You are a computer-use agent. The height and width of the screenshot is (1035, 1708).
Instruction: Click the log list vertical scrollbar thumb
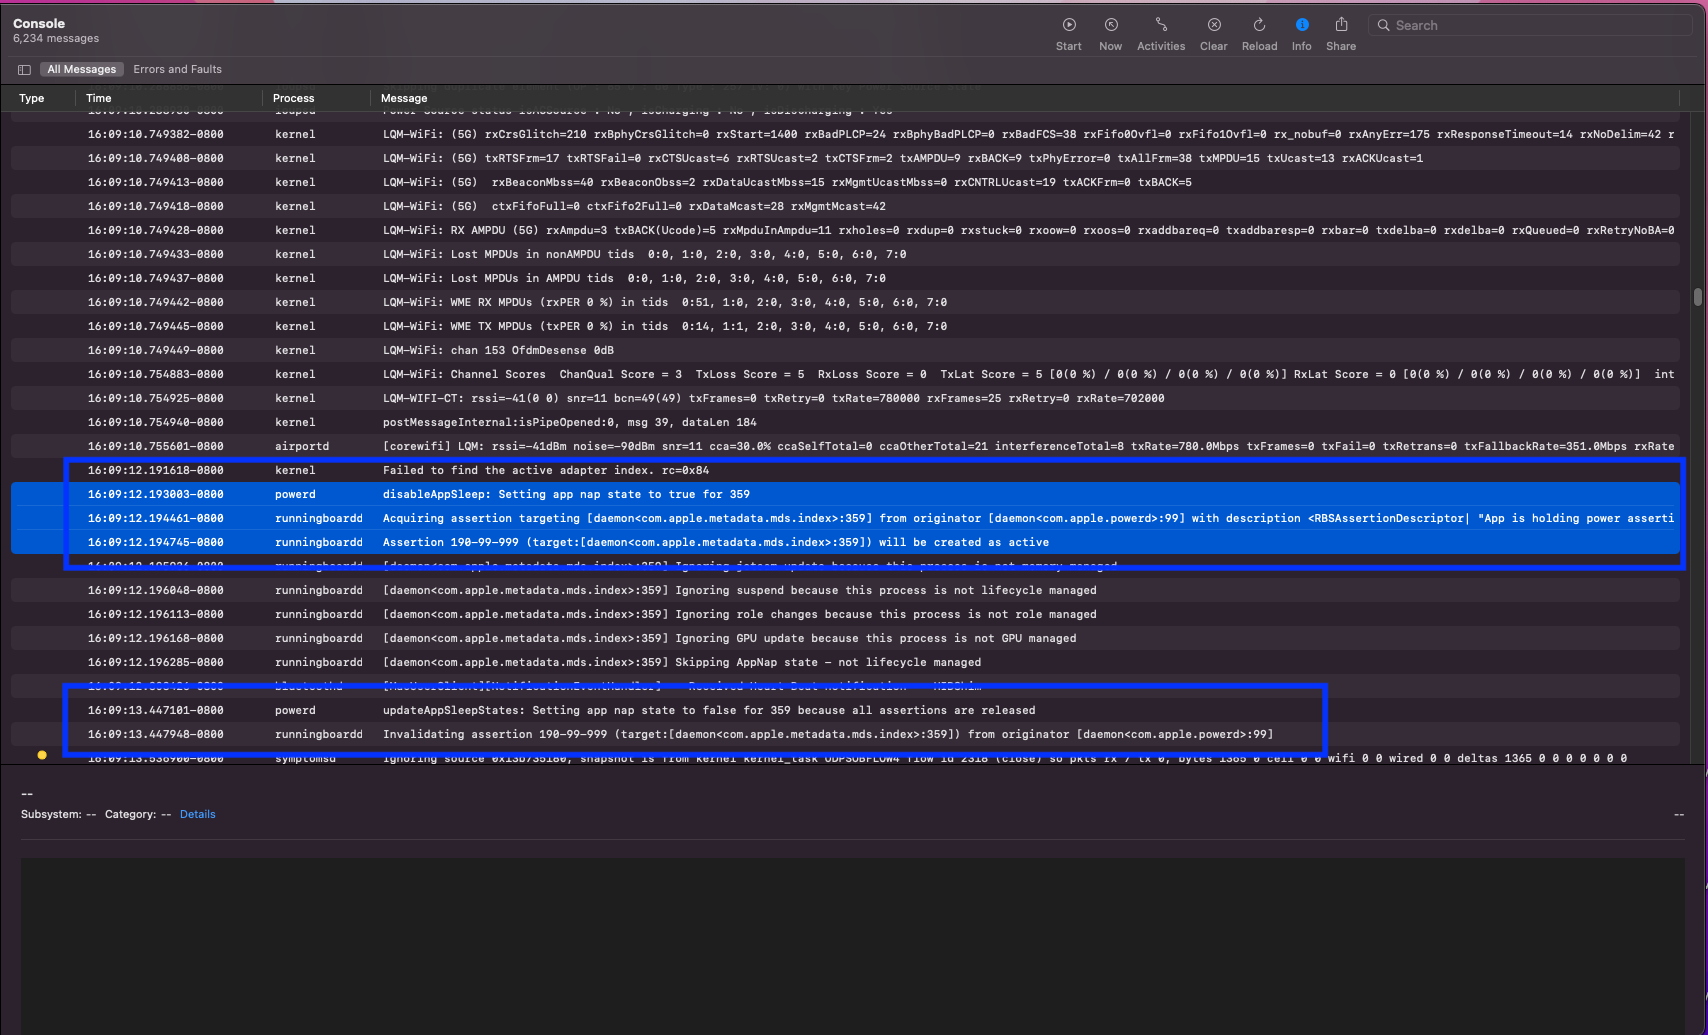[x=1697, y=297]
